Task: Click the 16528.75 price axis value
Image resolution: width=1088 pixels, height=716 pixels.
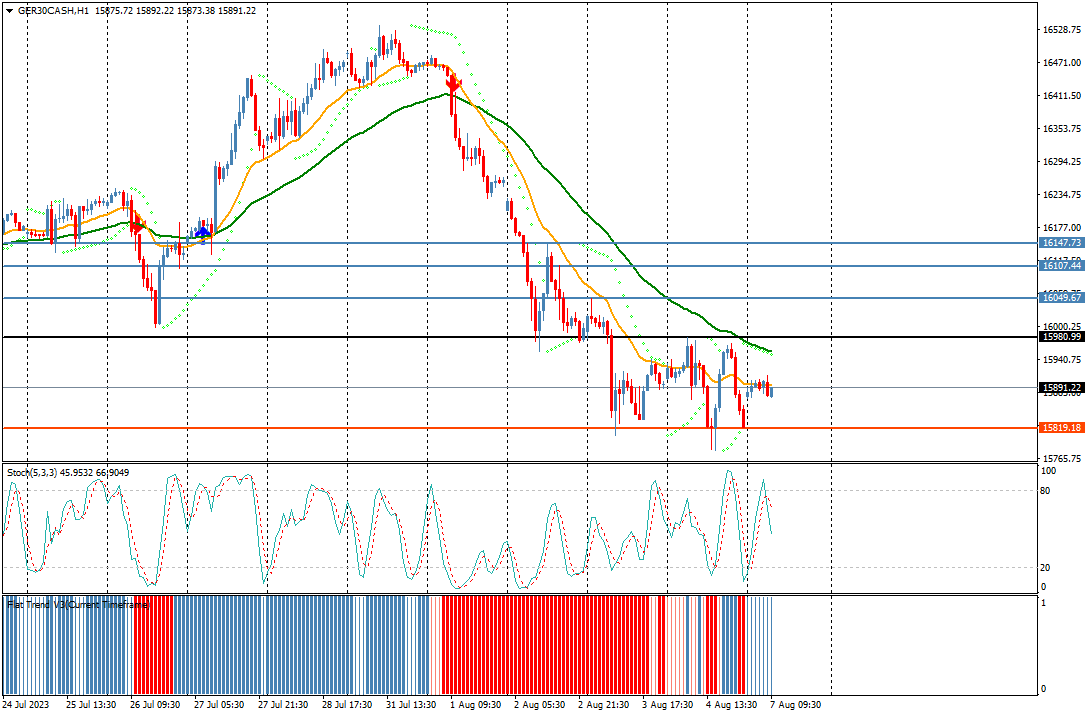Action: click(x=1062, y=30)
